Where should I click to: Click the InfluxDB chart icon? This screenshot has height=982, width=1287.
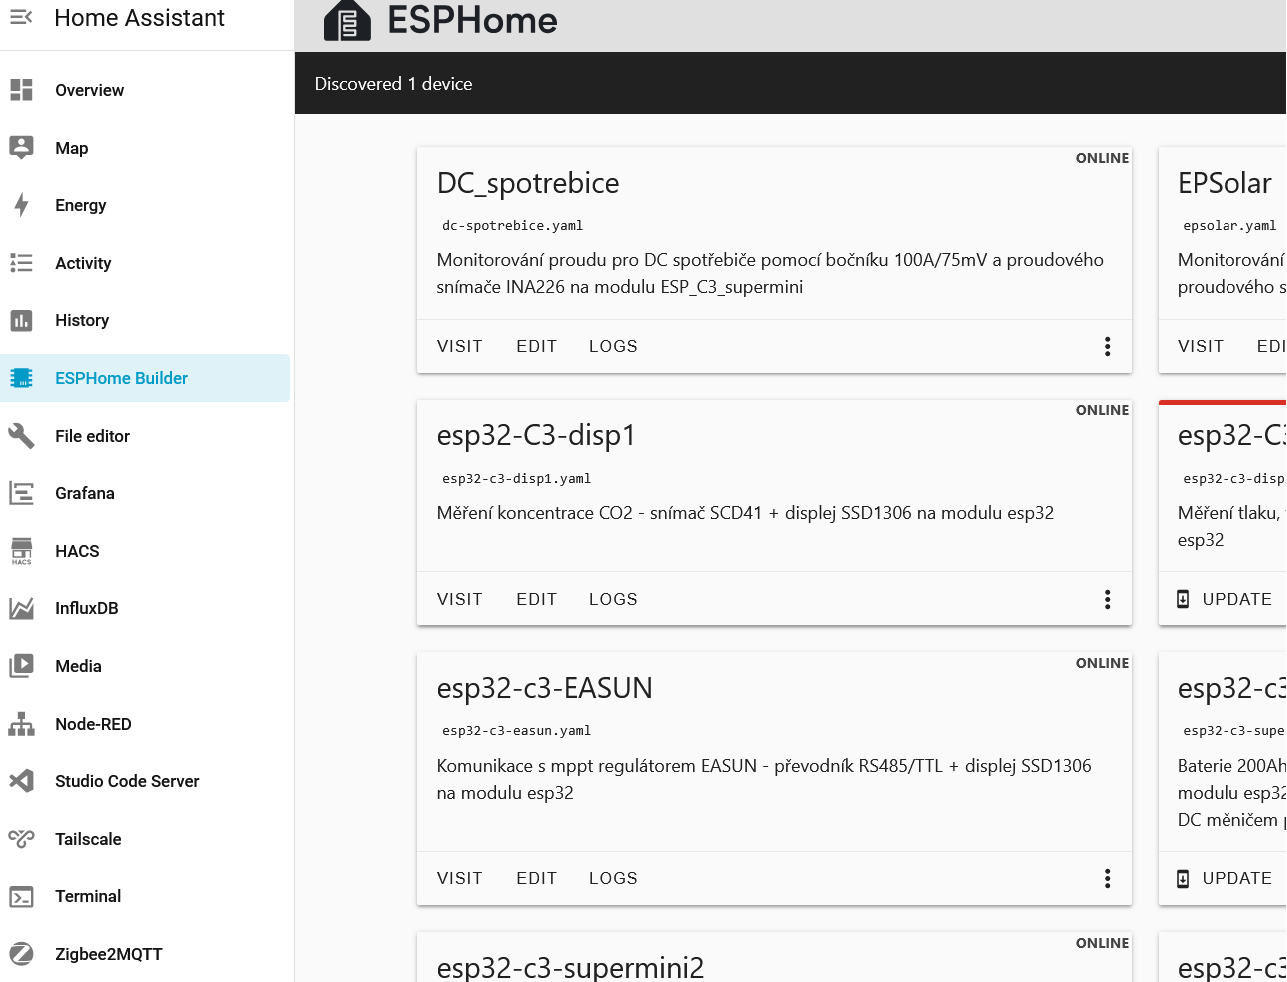[x=21, y=608]
